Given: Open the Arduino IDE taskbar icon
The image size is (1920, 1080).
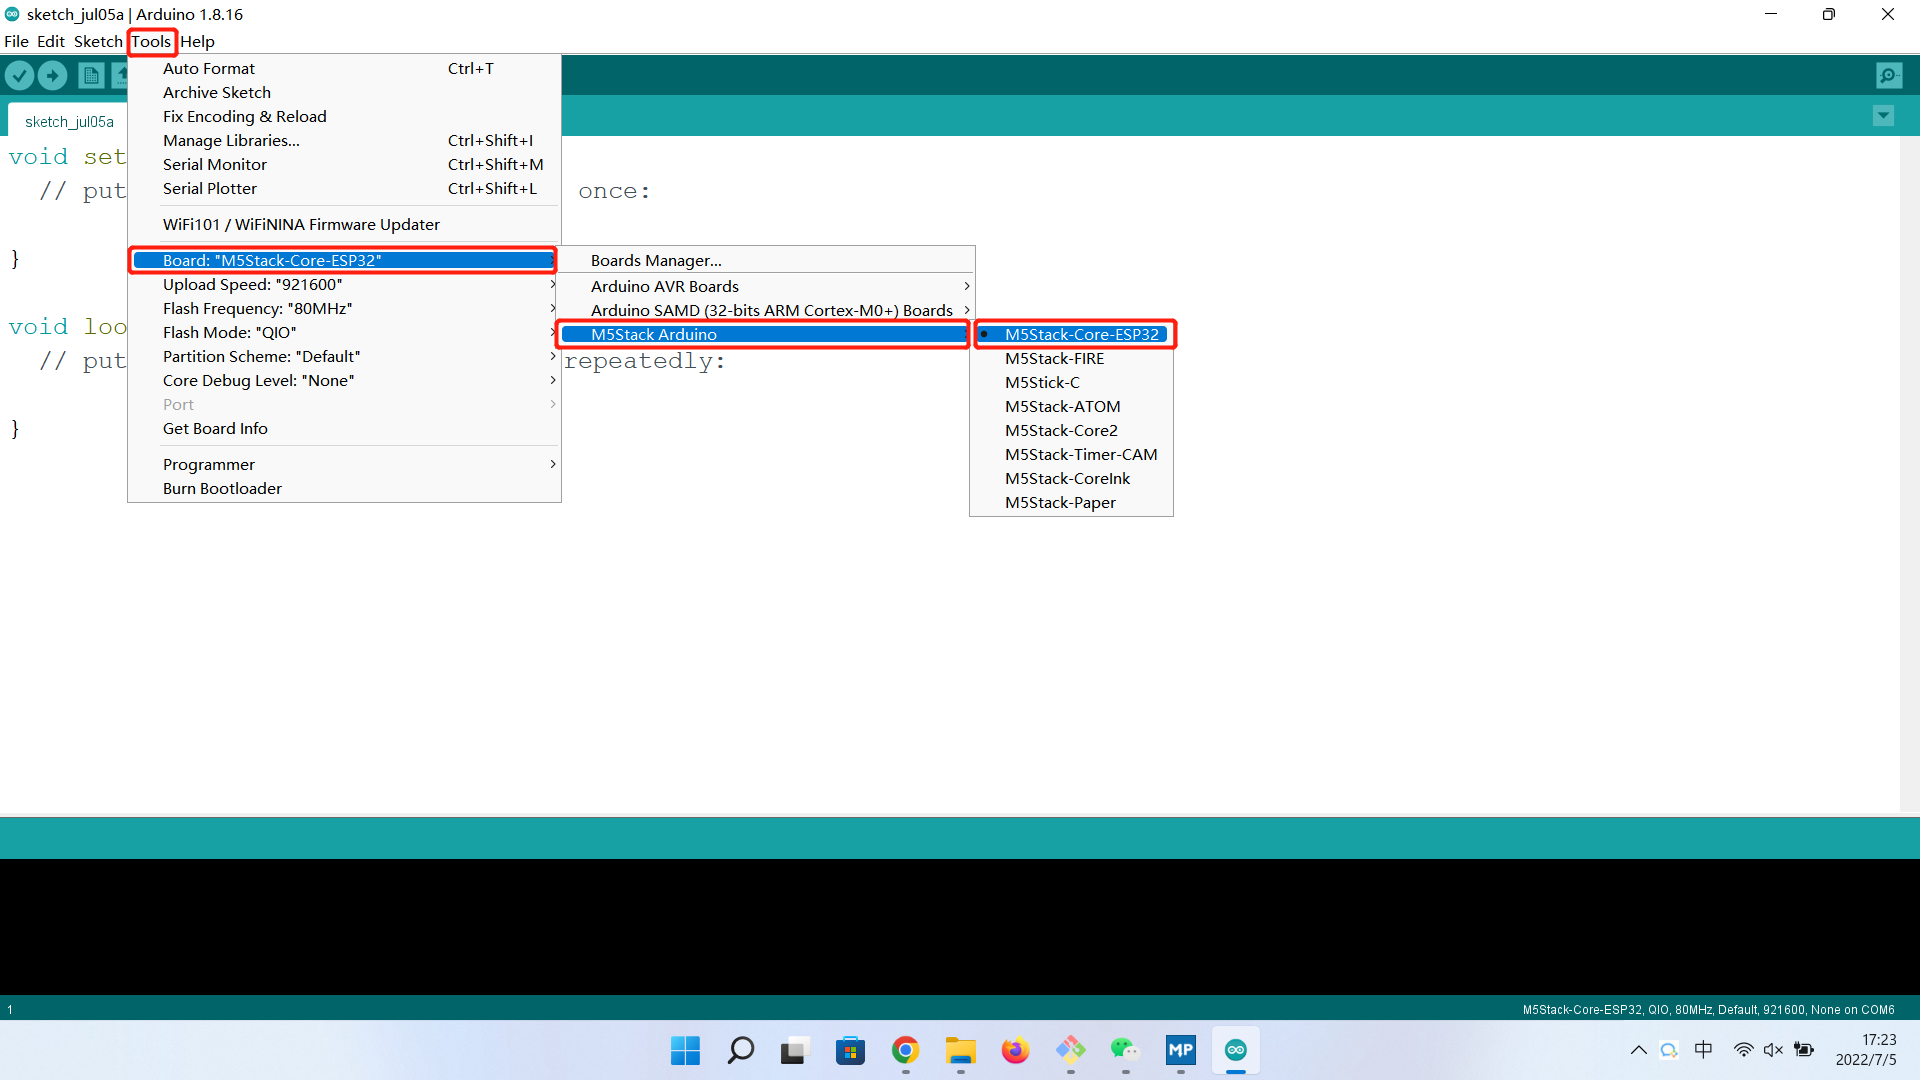Looking at the screenshot, I should tap(1235, 1050).
